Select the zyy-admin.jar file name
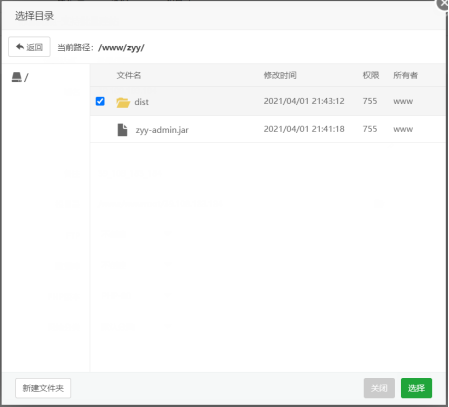 click(162, 130)
